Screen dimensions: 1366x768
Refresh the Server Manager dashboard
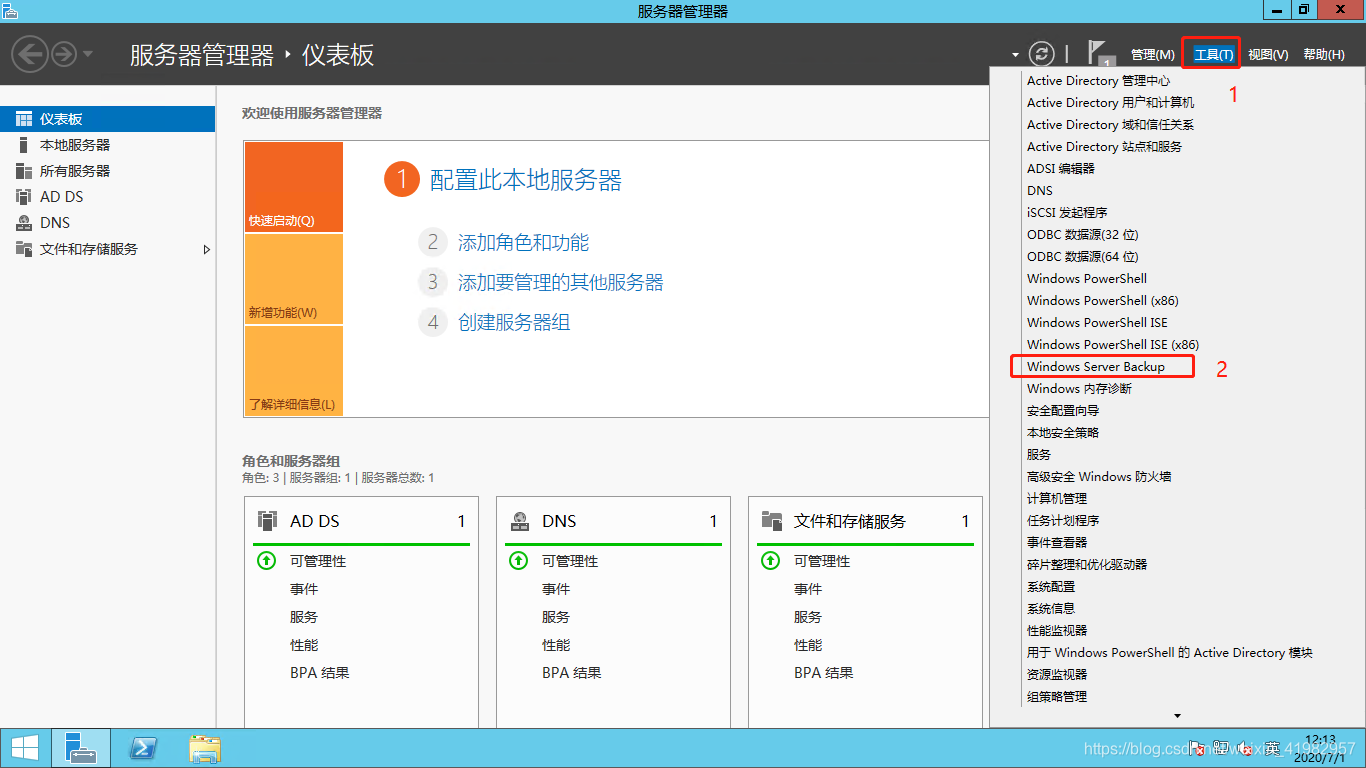[1042, 54]
